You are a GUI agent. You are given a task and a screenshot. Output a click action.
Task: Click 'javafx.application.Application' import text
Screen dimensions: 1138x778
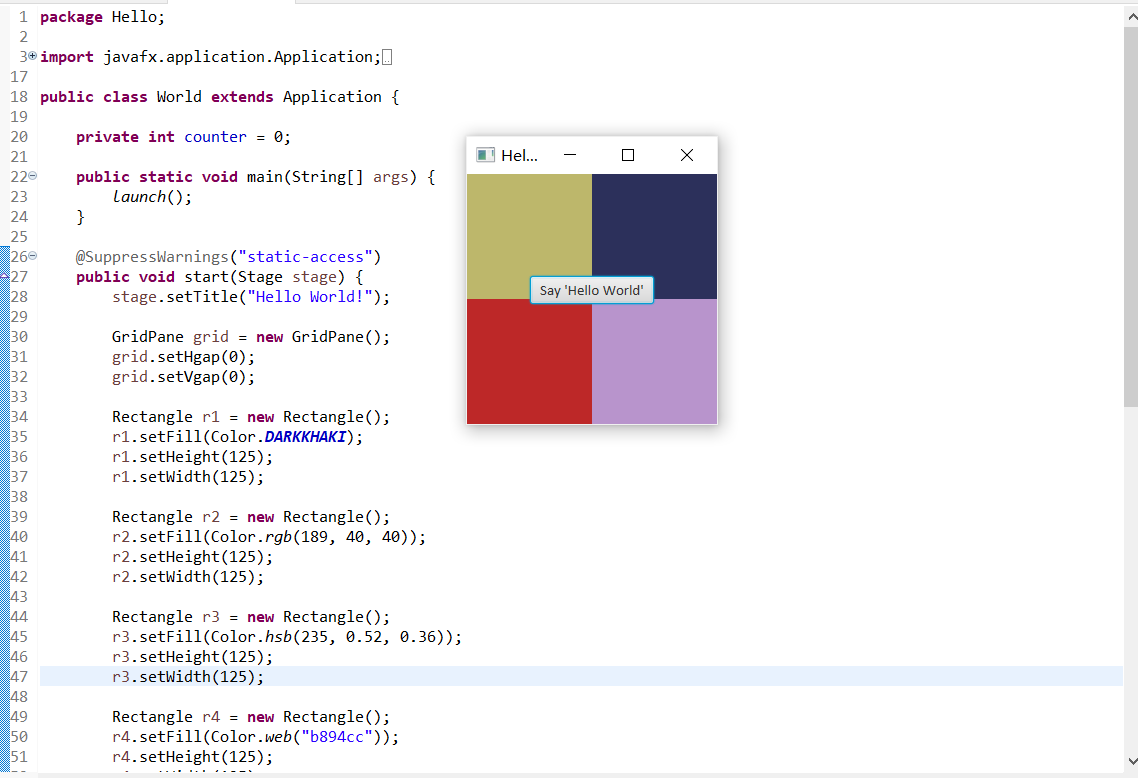[x=237, y=57]
